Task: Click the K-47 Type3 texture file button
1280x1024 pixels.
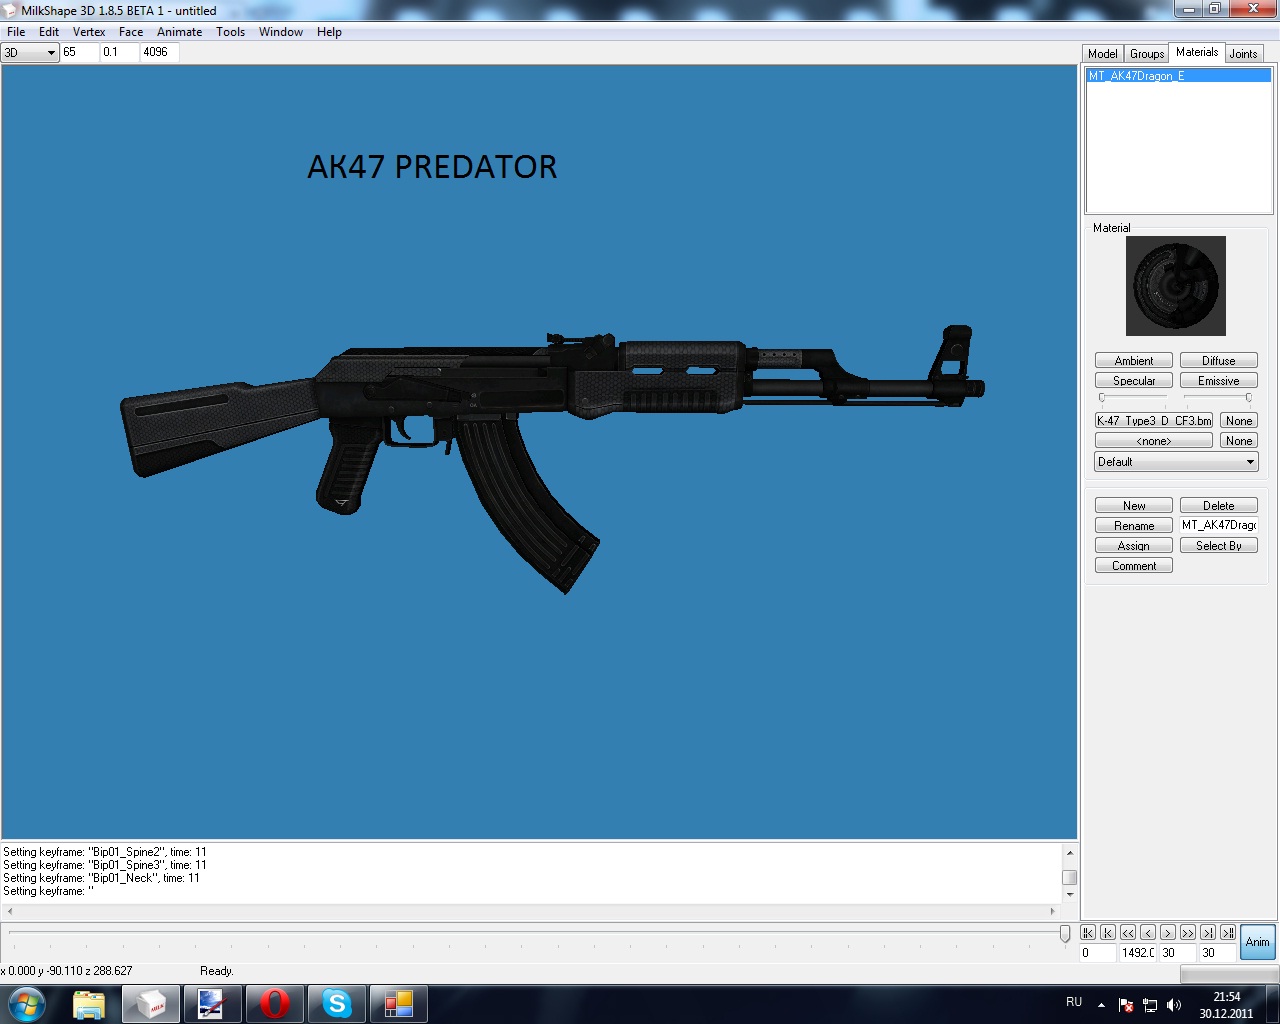Action: pyautogui.click(x=1154, y=421)
